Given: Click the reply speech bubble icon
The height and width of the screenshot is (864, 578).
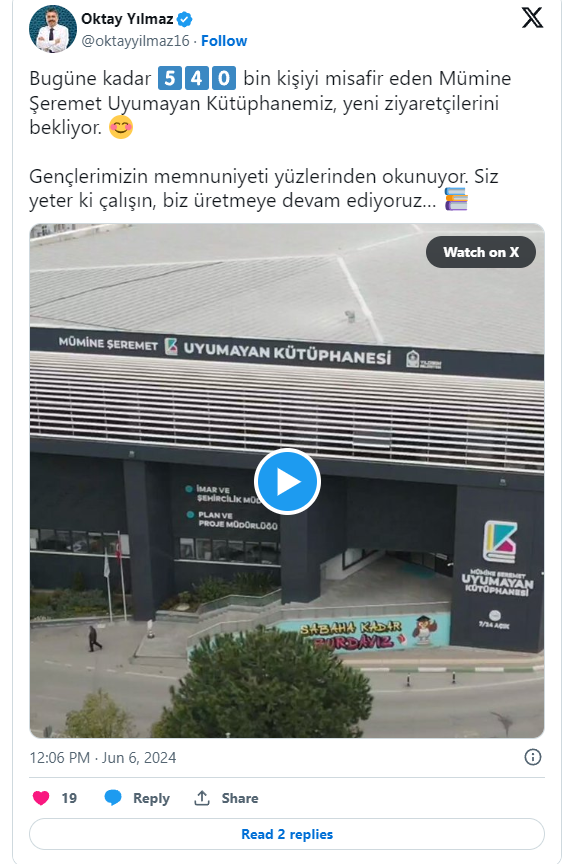Looking at the screenshot, I should pos(113,797).
